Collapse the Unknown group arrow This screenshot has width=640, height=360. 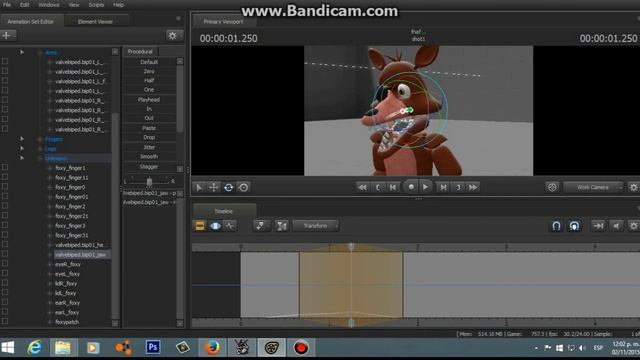point(22,158)
